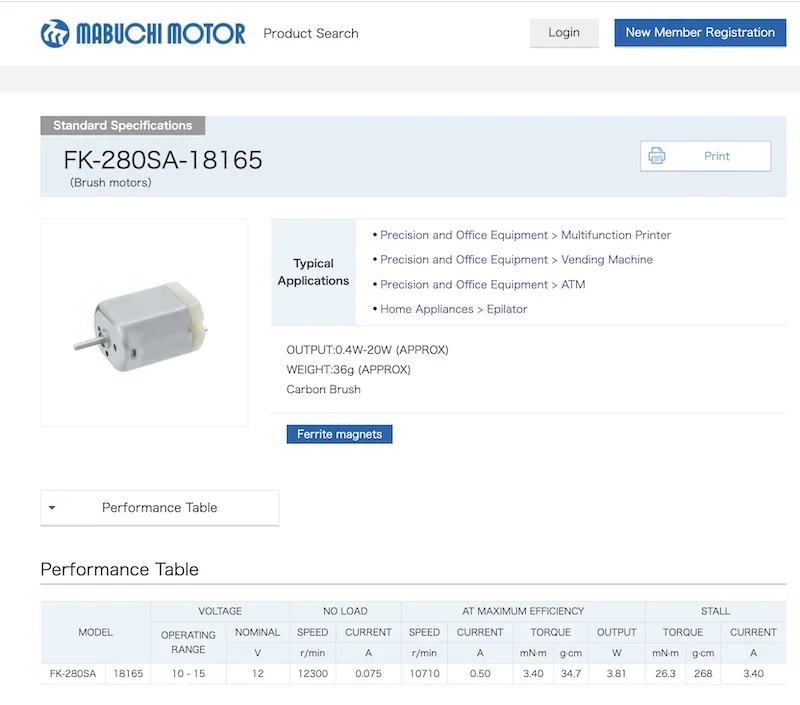Click the 18165 model number cell
This screenshot has width=800, height=705.
(x=128, y=673)
